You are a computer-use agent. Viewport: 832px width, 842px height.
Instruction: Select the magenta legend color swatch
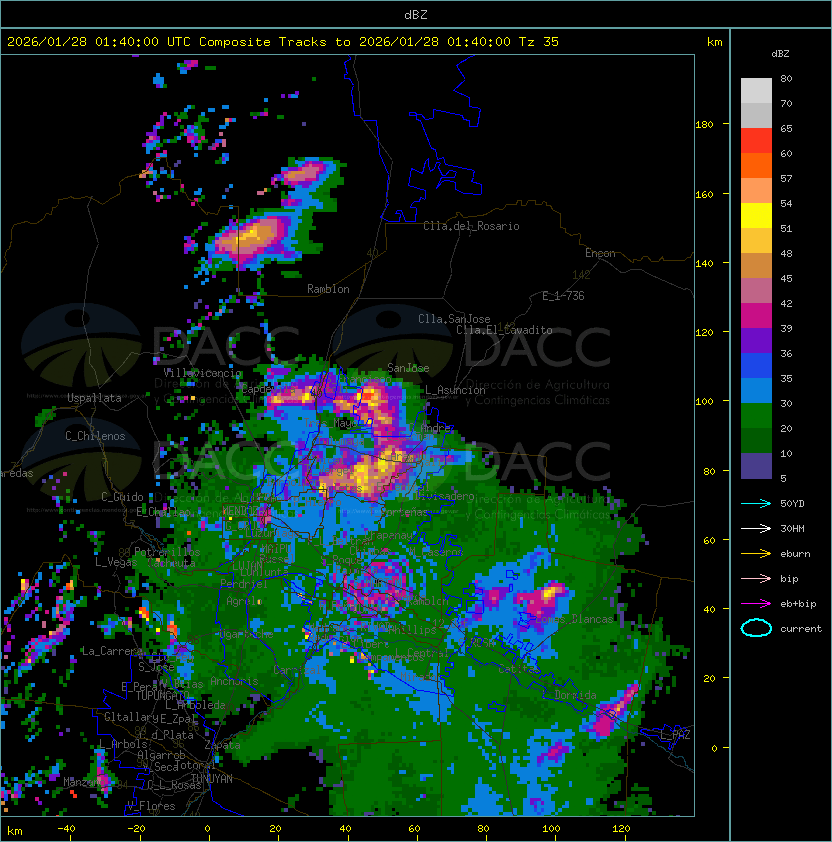click(756, 316)
